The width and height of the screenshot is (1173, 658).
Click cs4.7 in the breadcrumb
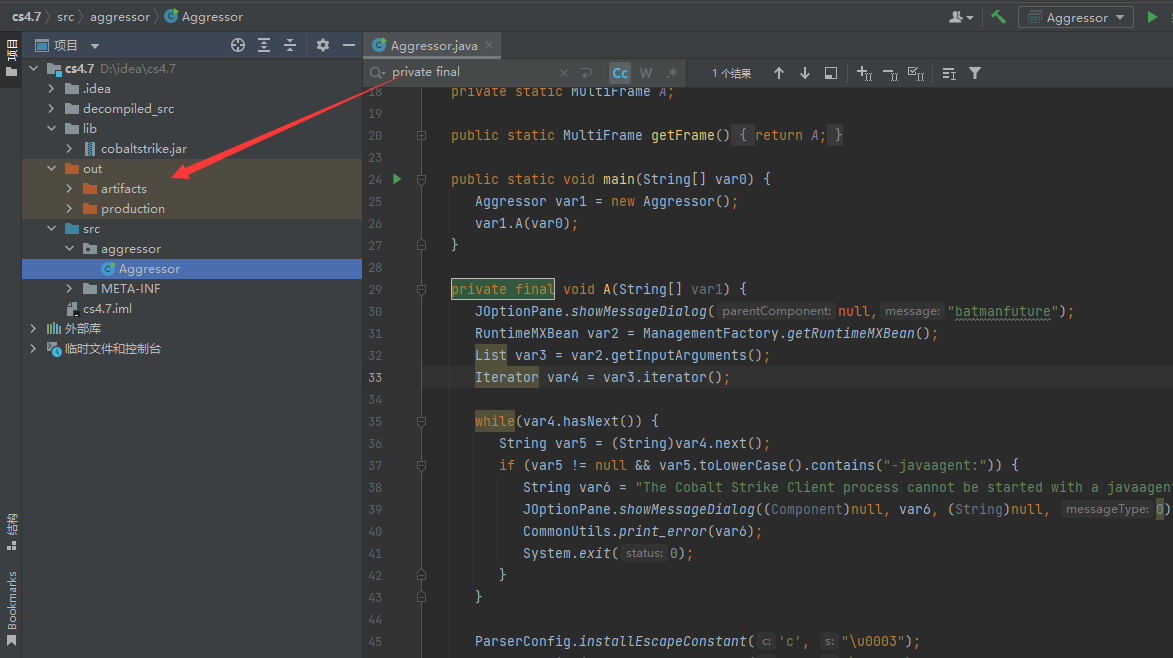pyautogui.click(x=26, y=16)
